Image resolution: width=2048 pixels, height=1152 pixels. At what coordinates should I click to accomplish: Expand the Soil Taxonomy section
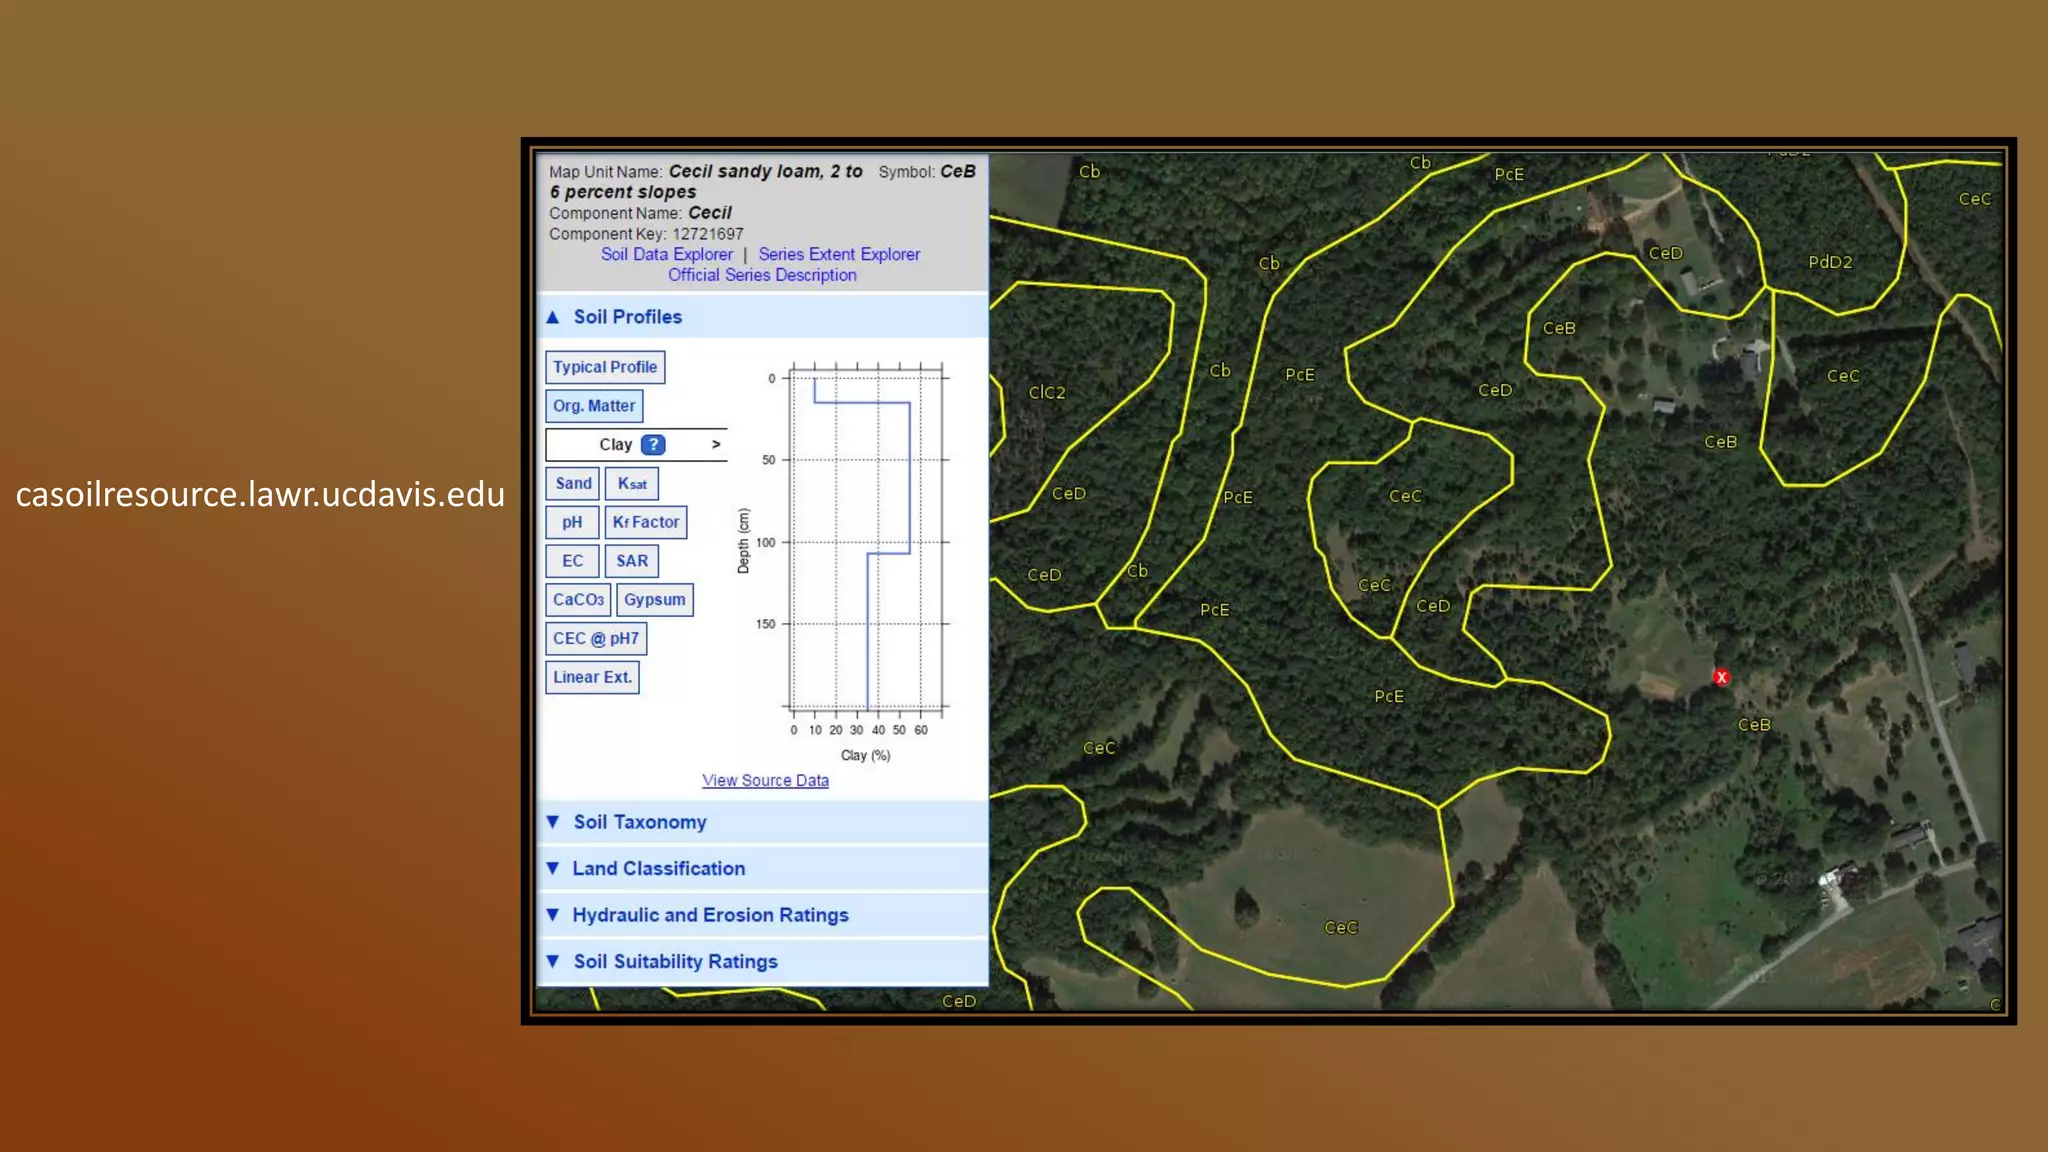click(640, 822)
